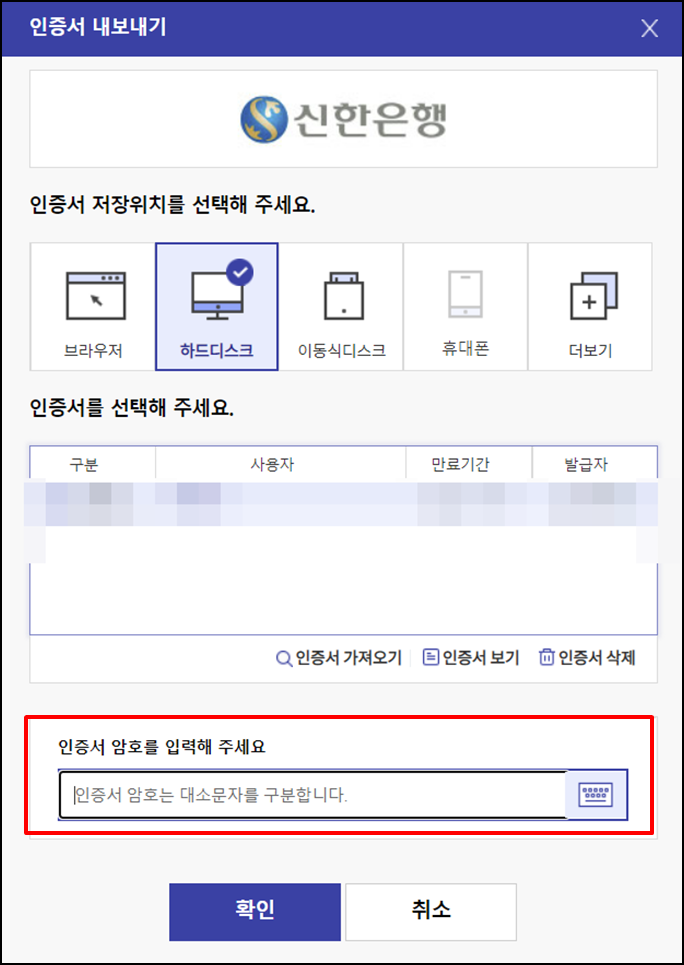
Task: Click the 구분 column header
Action: (92, 464)
